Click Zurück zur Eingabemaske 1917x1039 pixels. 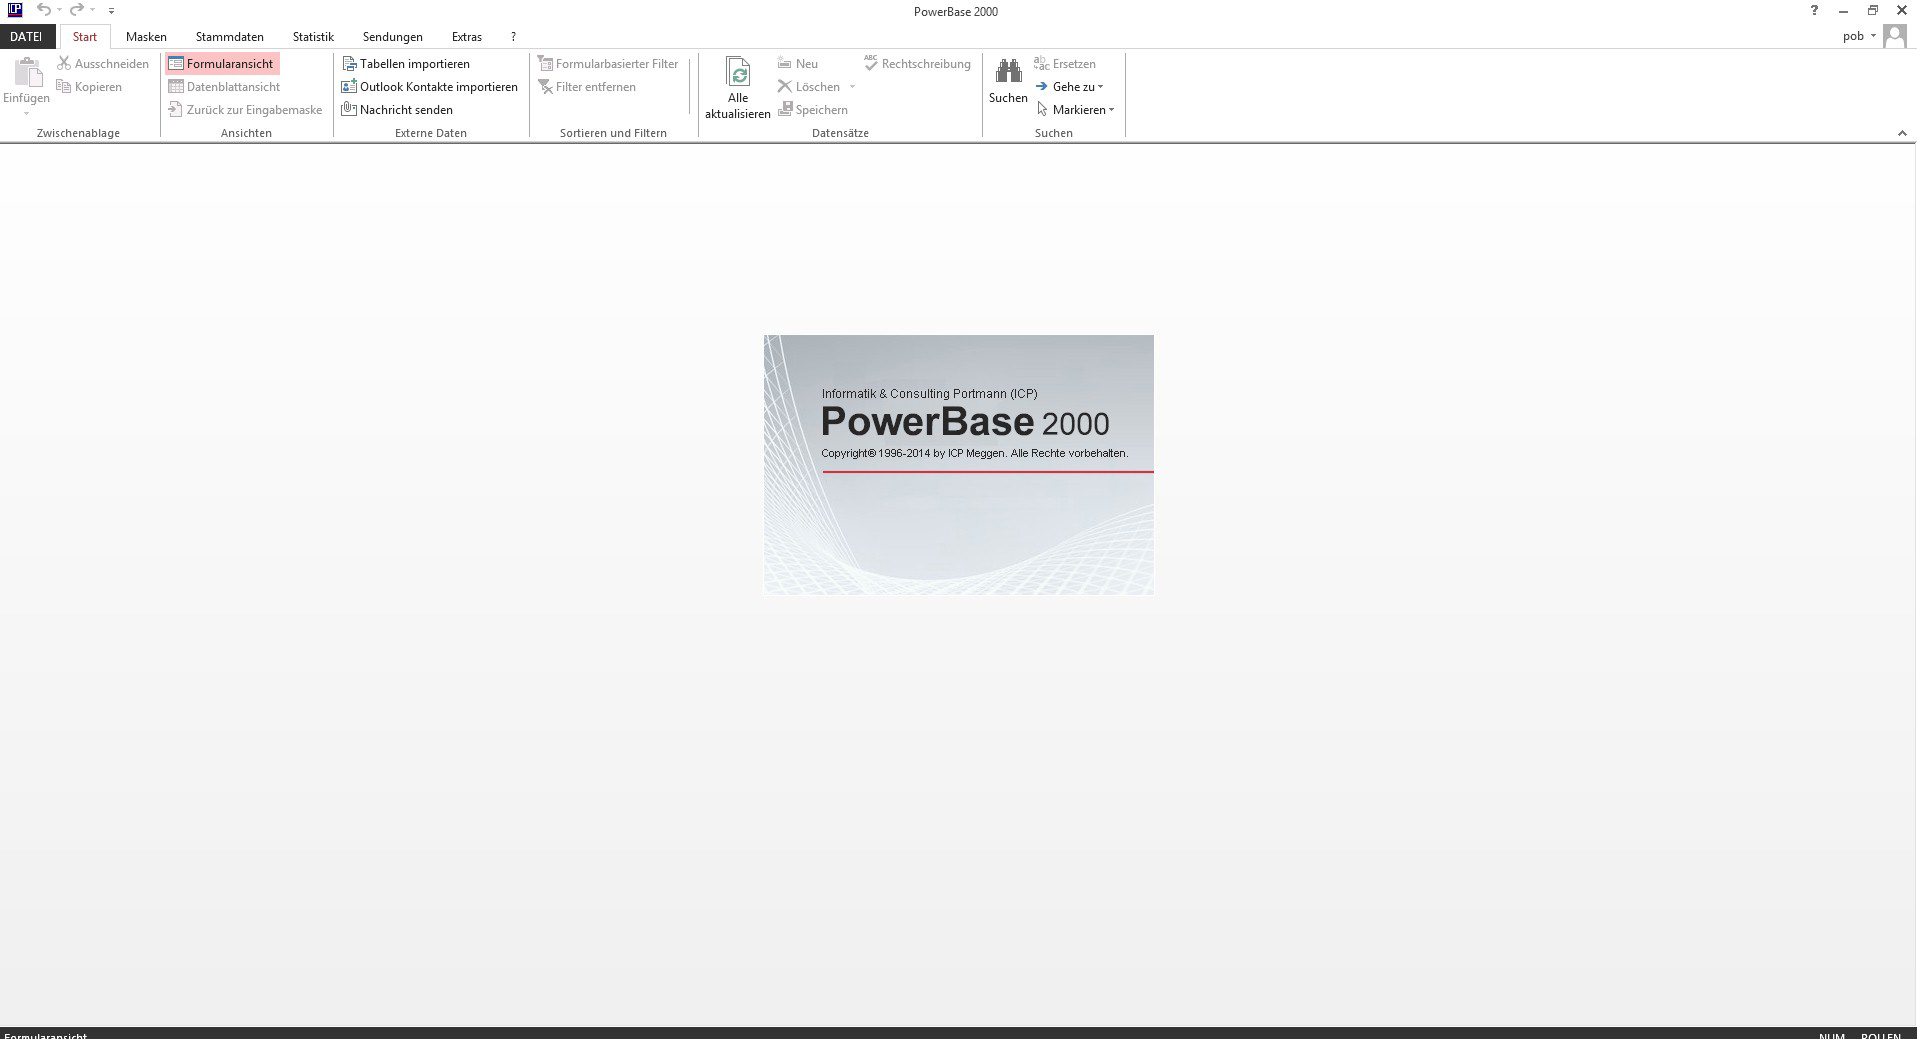tap(245, 110)
